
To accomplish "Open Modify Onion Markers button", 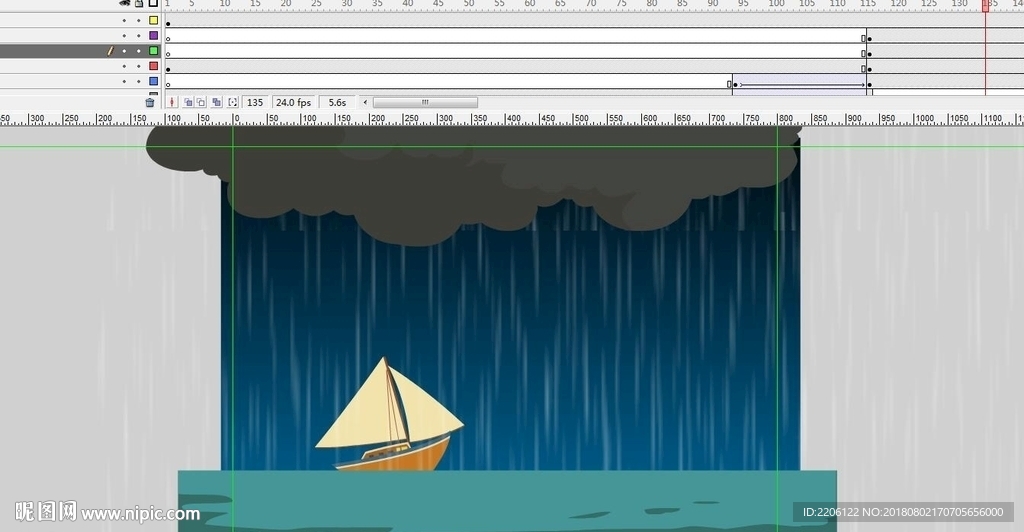I will [x=232, y=102].
